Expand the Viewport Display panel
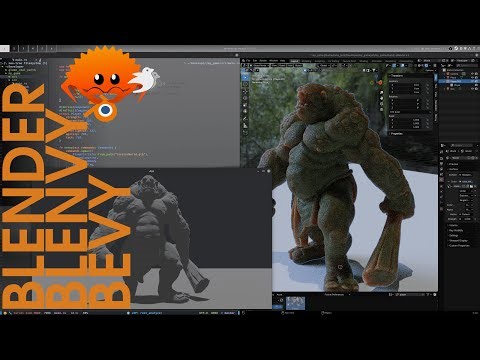This screenshot has width=480, height=360. click(458, 240)
